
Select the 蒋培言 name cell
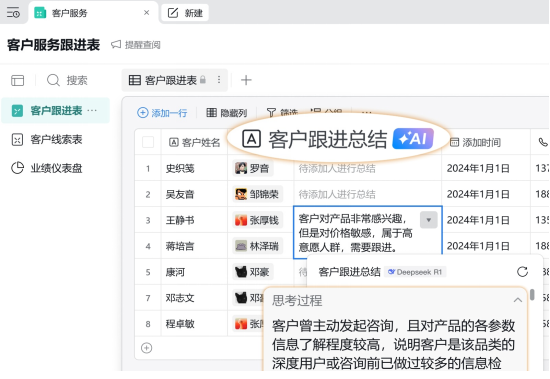click(194, 246)
